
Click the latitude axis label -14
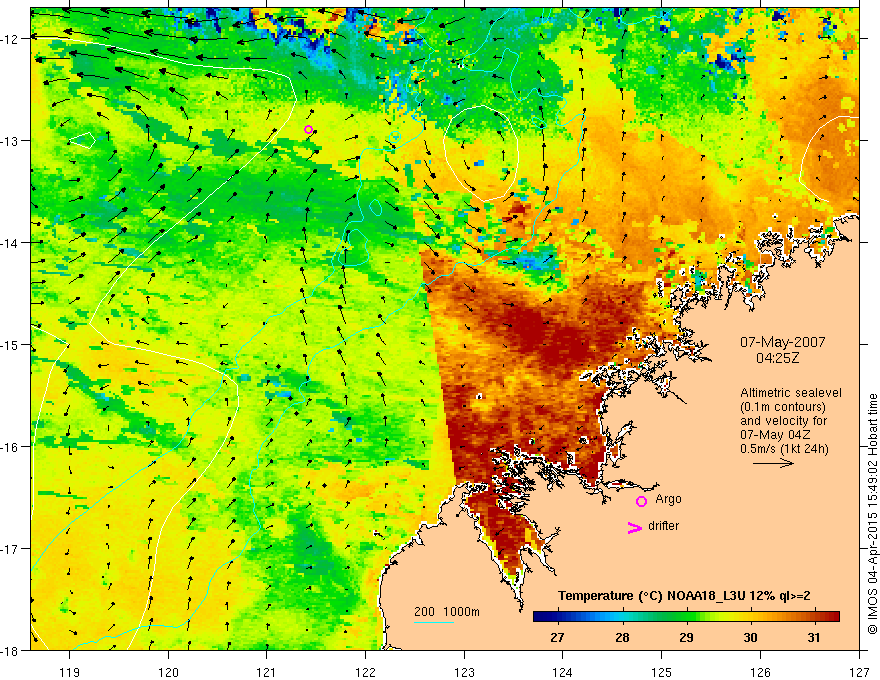11,243
